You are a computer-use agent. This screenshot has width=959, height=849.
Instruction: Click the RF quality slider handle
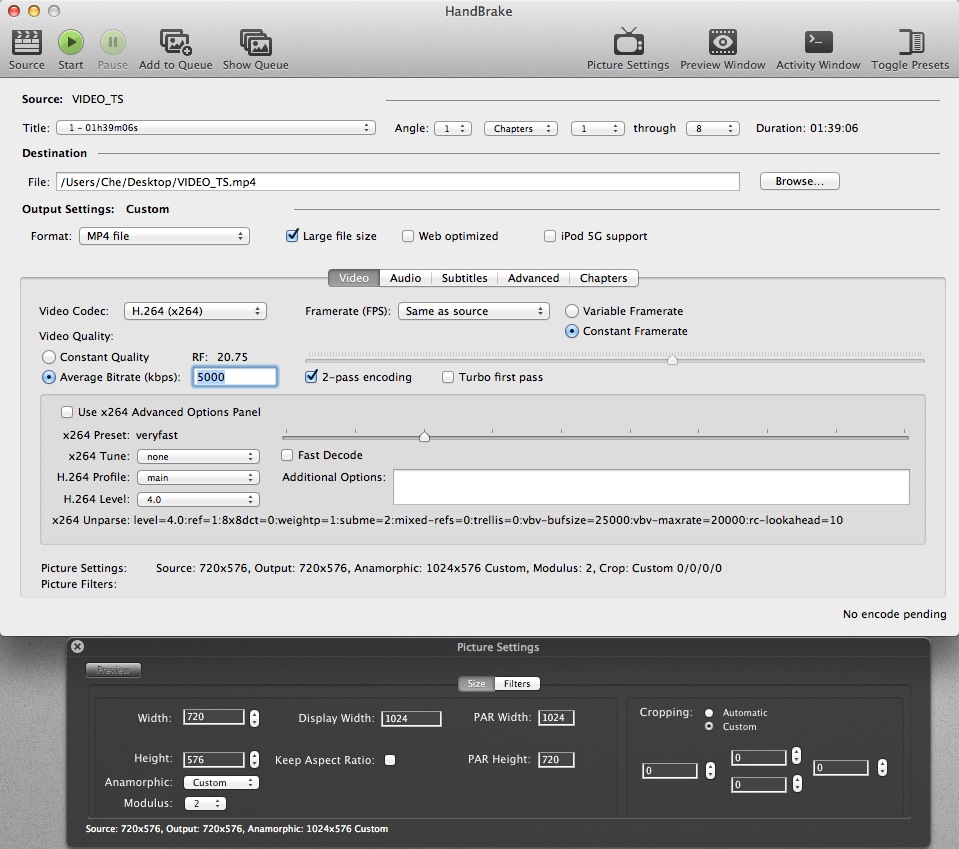point(672,359)
